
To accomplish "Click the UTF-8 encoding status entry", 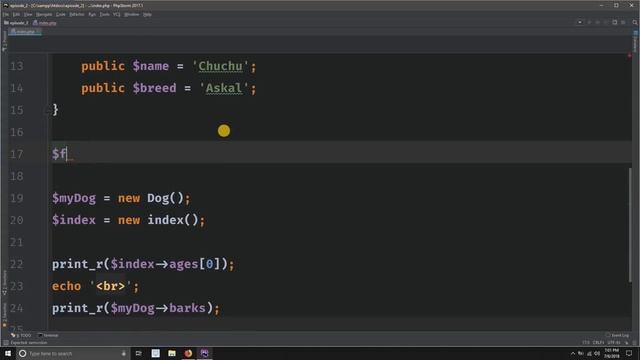I will point(614,343).
